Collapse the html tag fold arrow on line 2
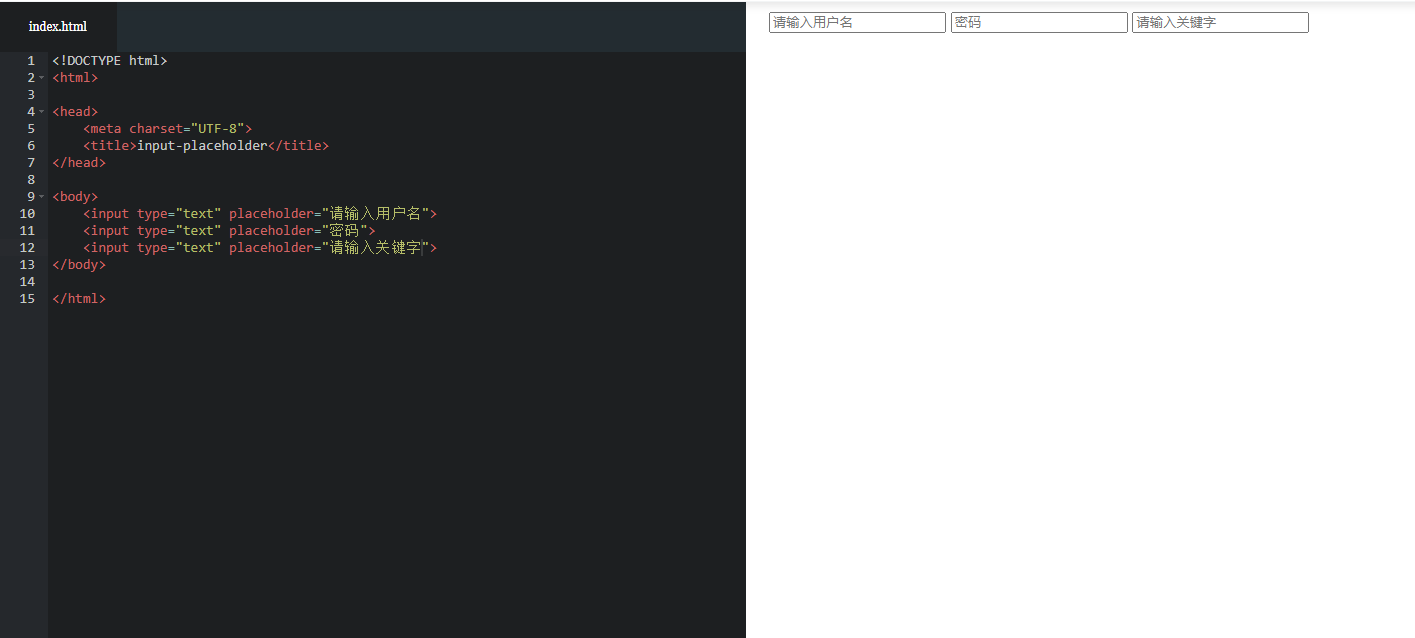The image size is (1415, 638). 42,77
